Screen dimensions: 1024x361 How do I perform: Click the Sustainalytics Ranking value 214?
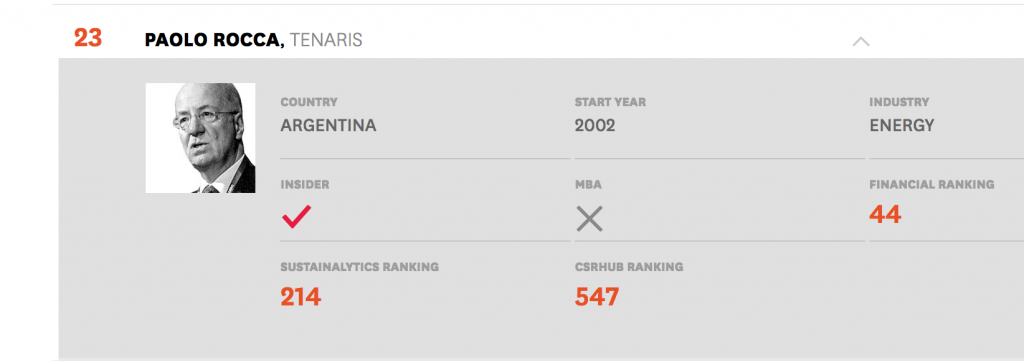(x=300, y=297)
